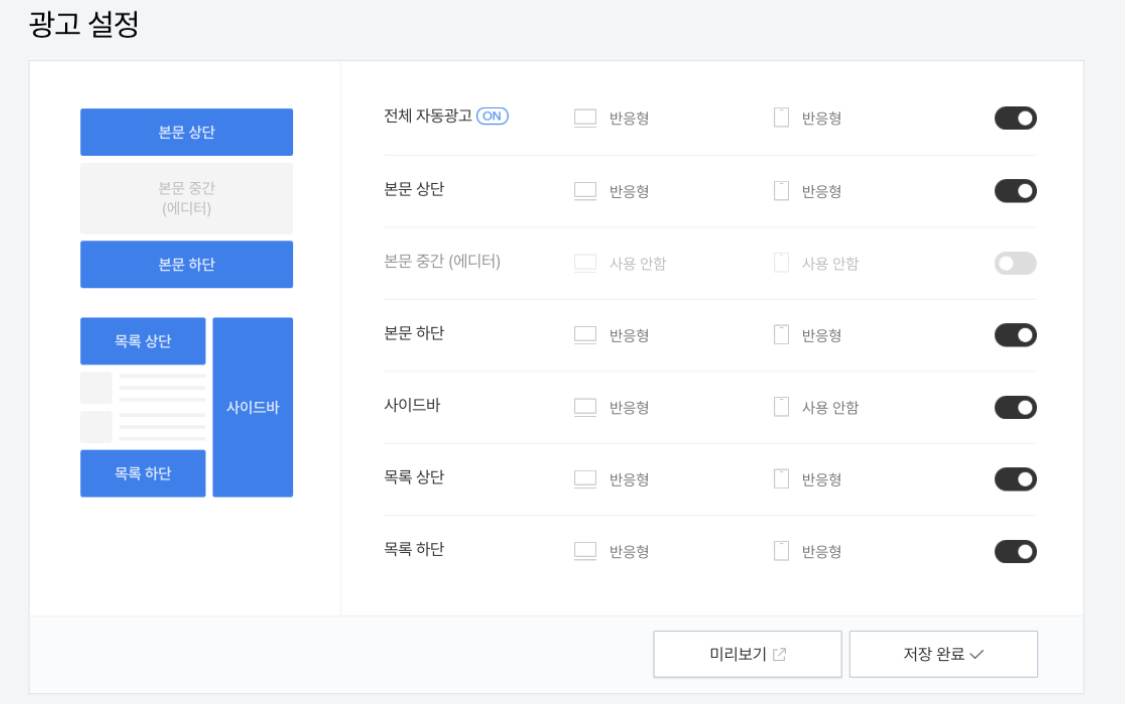This screenshot has height=704, width=1125.
Task: Click the PC ad icon for 본문 하단
Action: coord(585,335)
